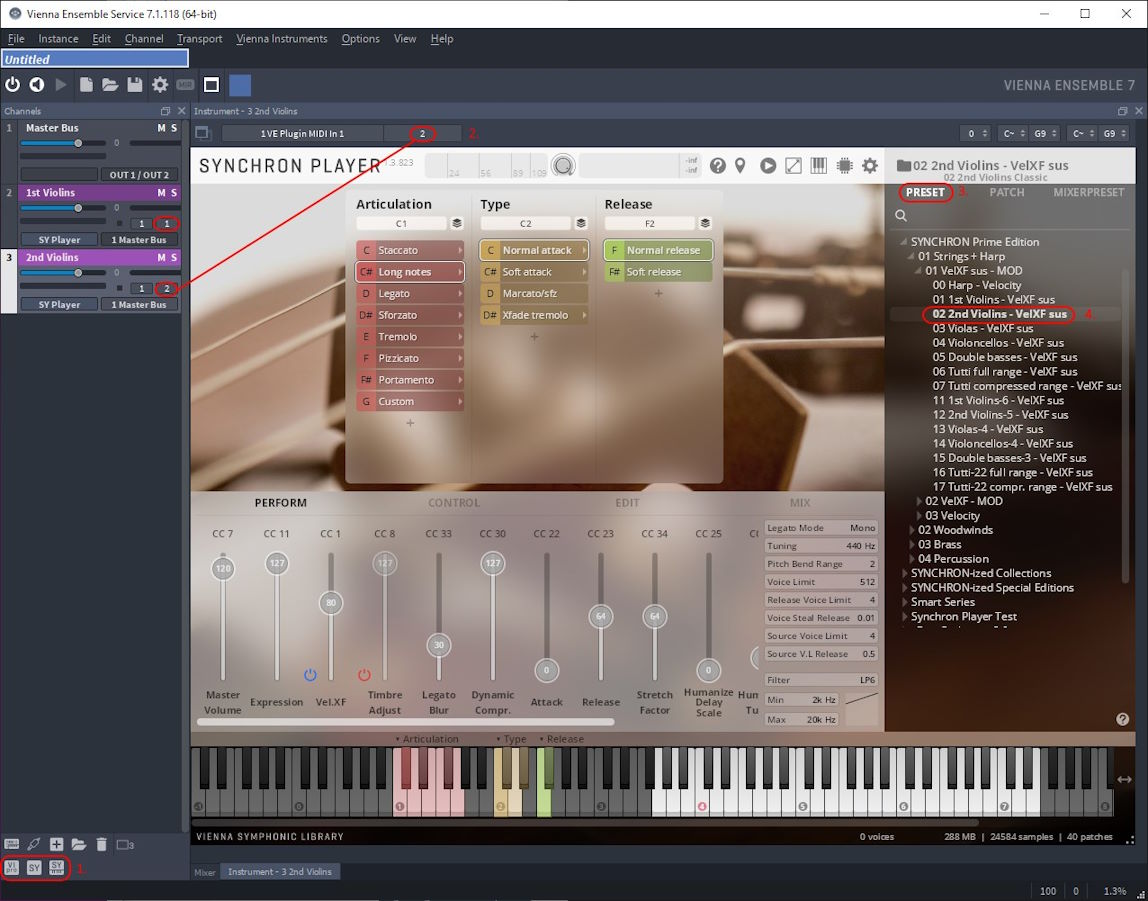Click the window icon left of VE Plugin MIDI In
Image resolution: width=1148 pixels, height=901 pixels.
pos(202,133)
